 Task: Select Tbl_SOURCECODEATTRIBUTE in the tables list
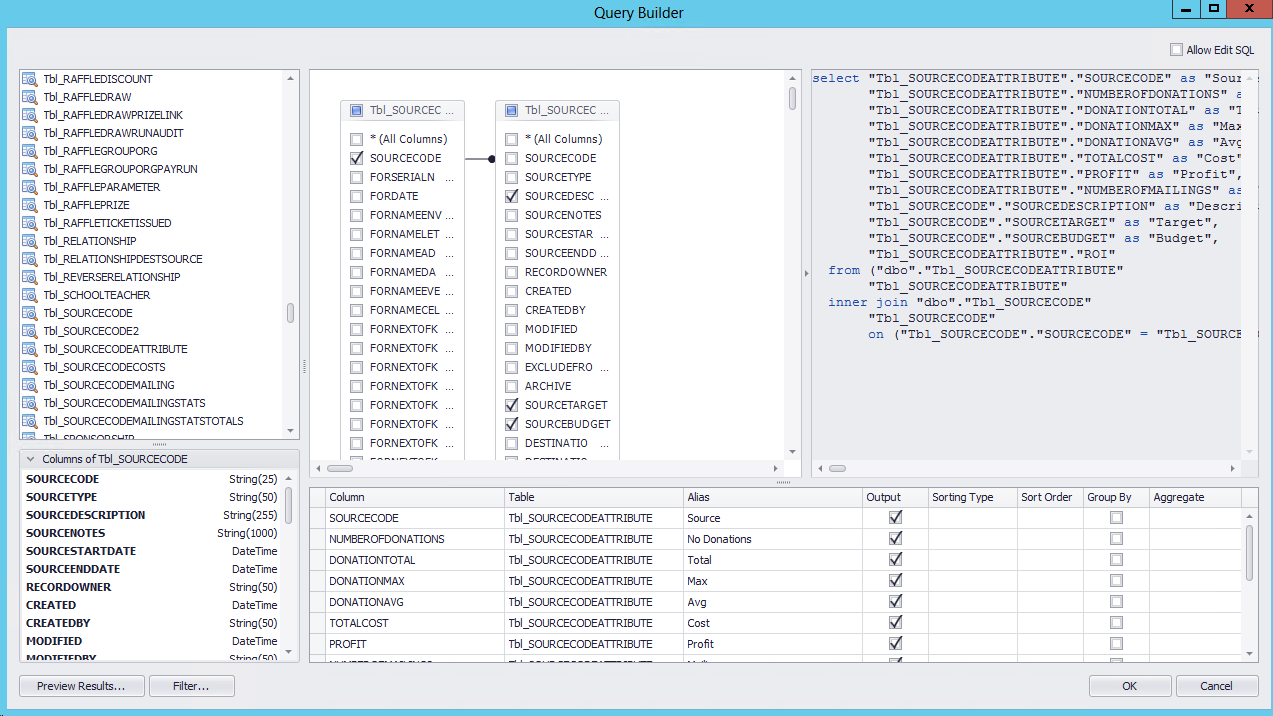click(115, 349)
